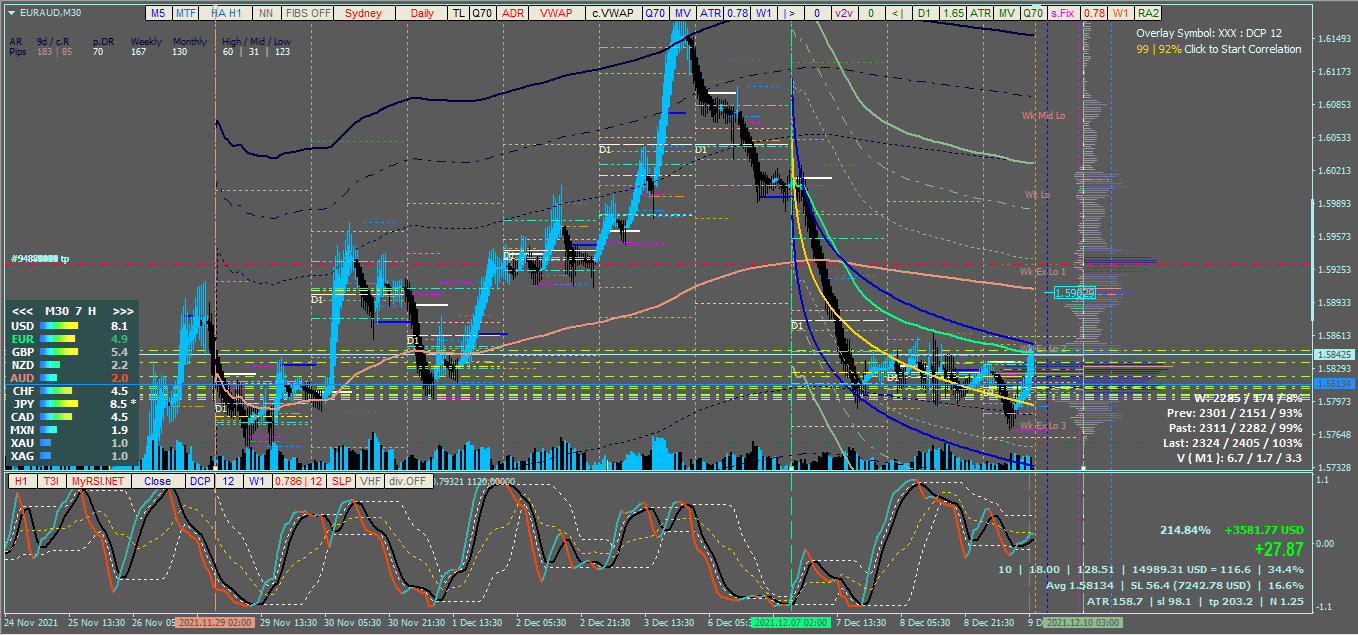Select XAU row in currency strength meter
The height and width of the screenshot is (635, 1358).
70,443
